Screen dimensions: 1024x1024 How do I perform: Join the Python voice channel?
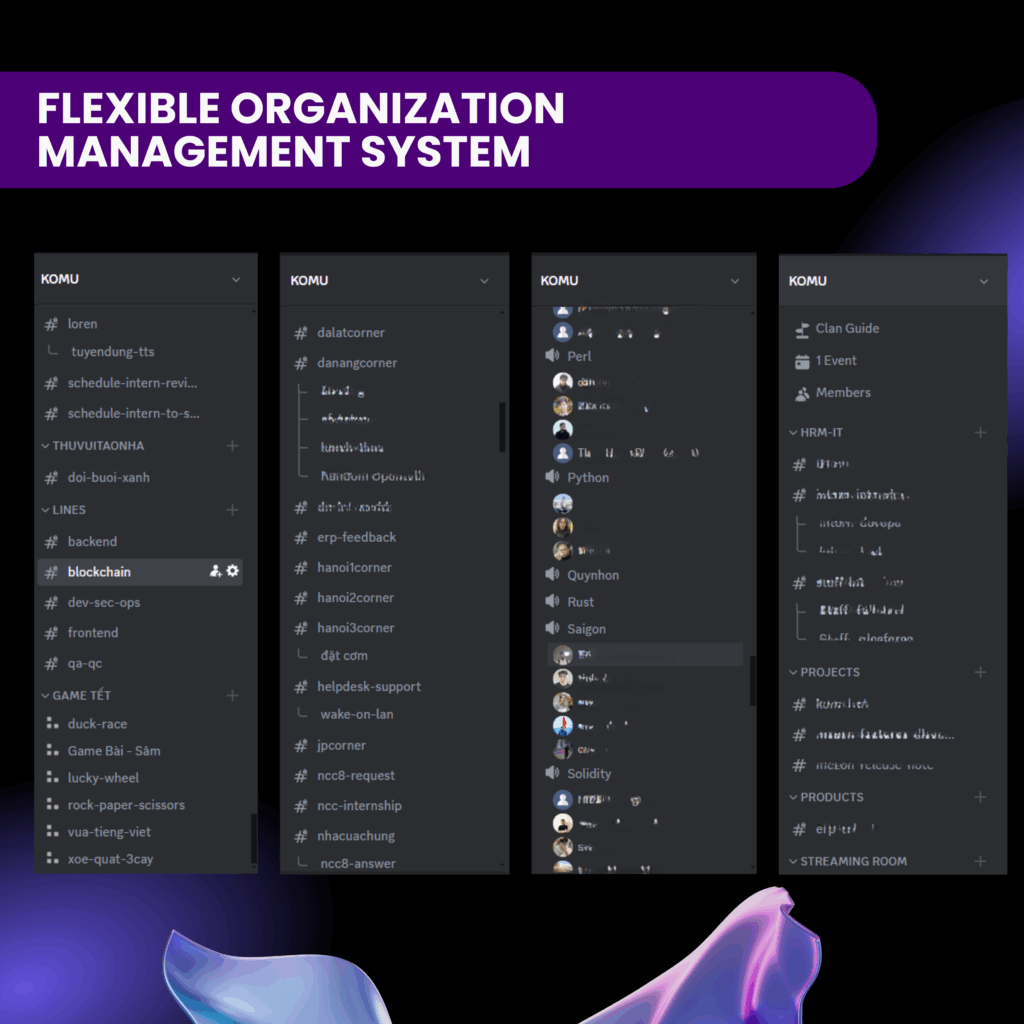577,477
